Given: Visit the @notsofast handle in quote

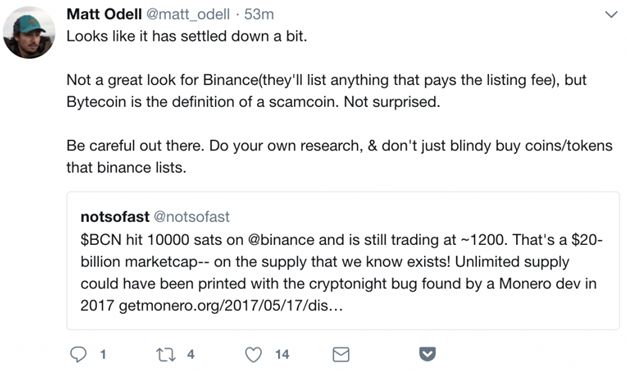Looking at the screenshot, I should pyautogui.click(x=192, y=217).
